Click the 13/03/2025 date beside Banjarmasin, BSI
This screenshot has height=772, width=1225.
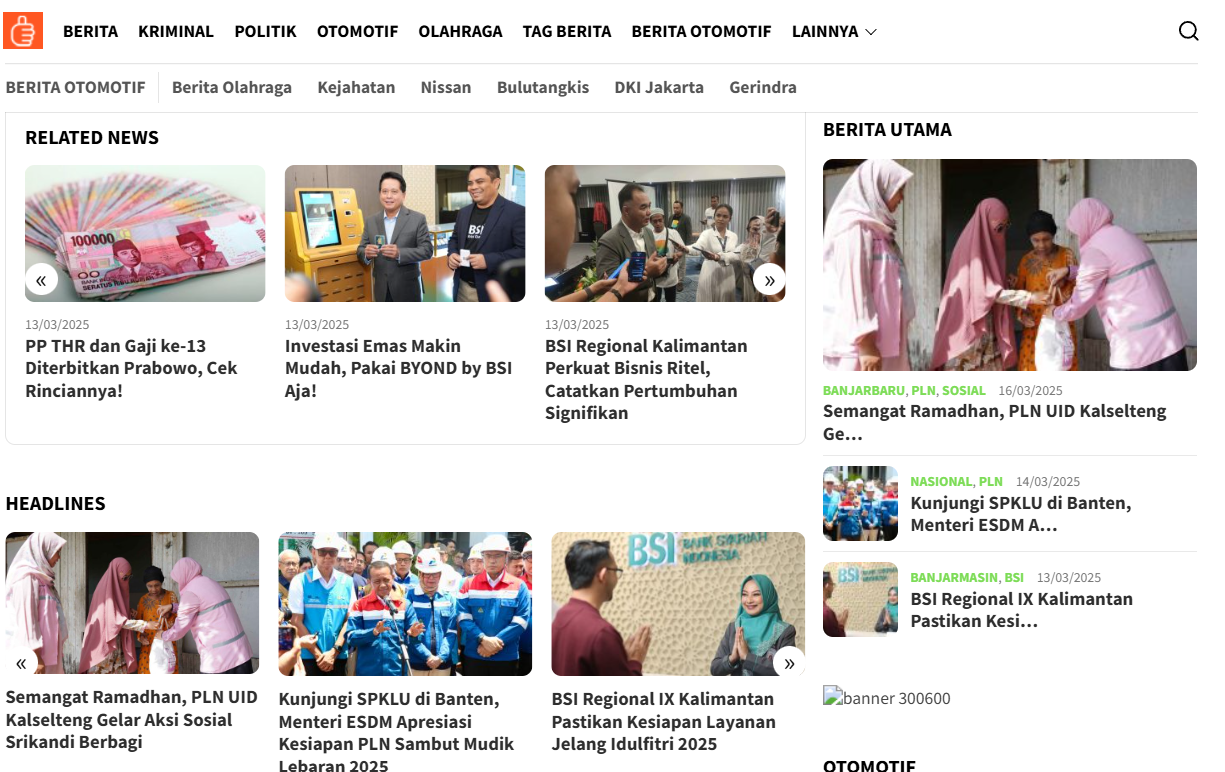click(1069, 577)
